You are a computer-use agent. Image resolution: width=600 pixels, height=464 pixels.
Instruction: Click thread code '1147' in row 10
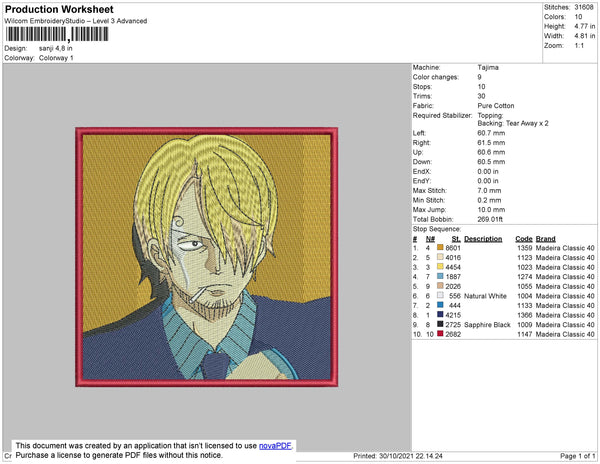(x=525, y=334)
